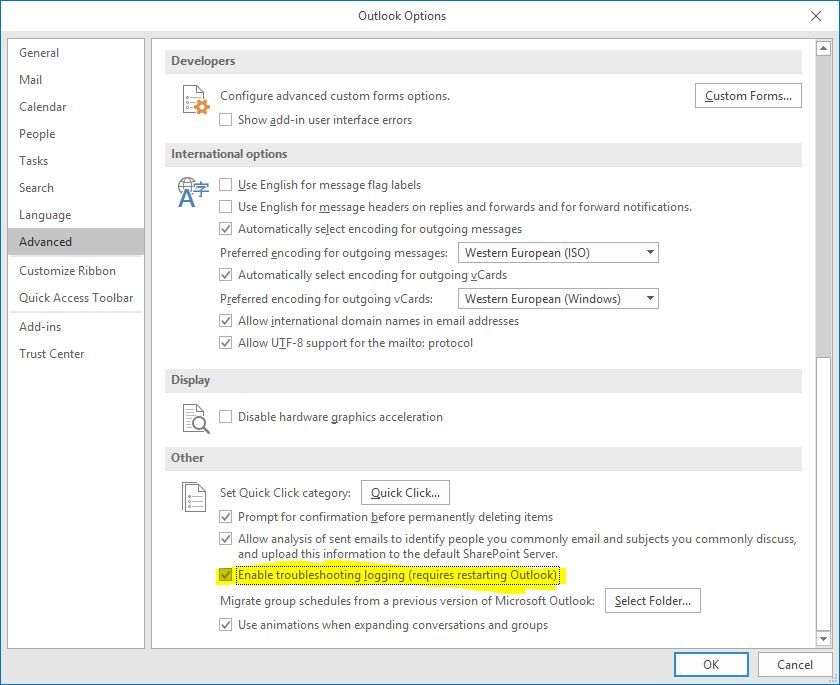Open the Mail options category

point(76,80)
